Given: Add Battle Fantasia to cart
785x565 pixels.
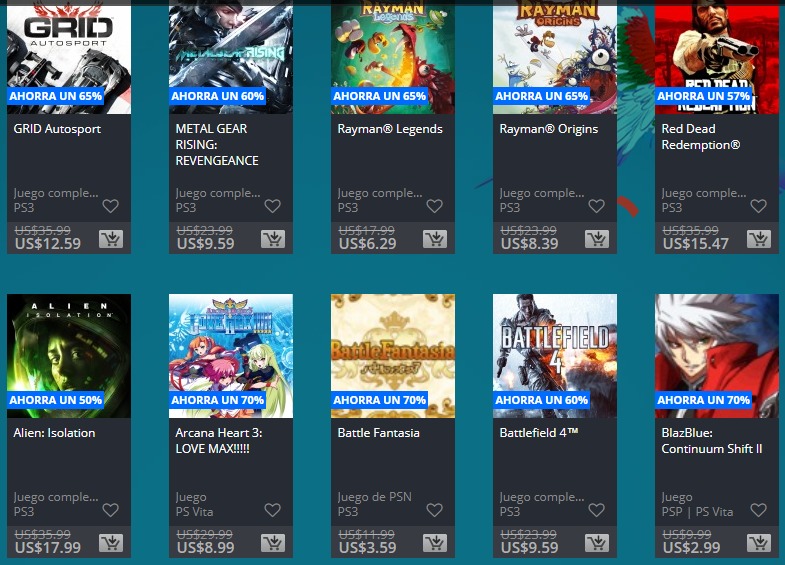Looking at the screenshot, I should pyautogui.click(x=435, y=543).
